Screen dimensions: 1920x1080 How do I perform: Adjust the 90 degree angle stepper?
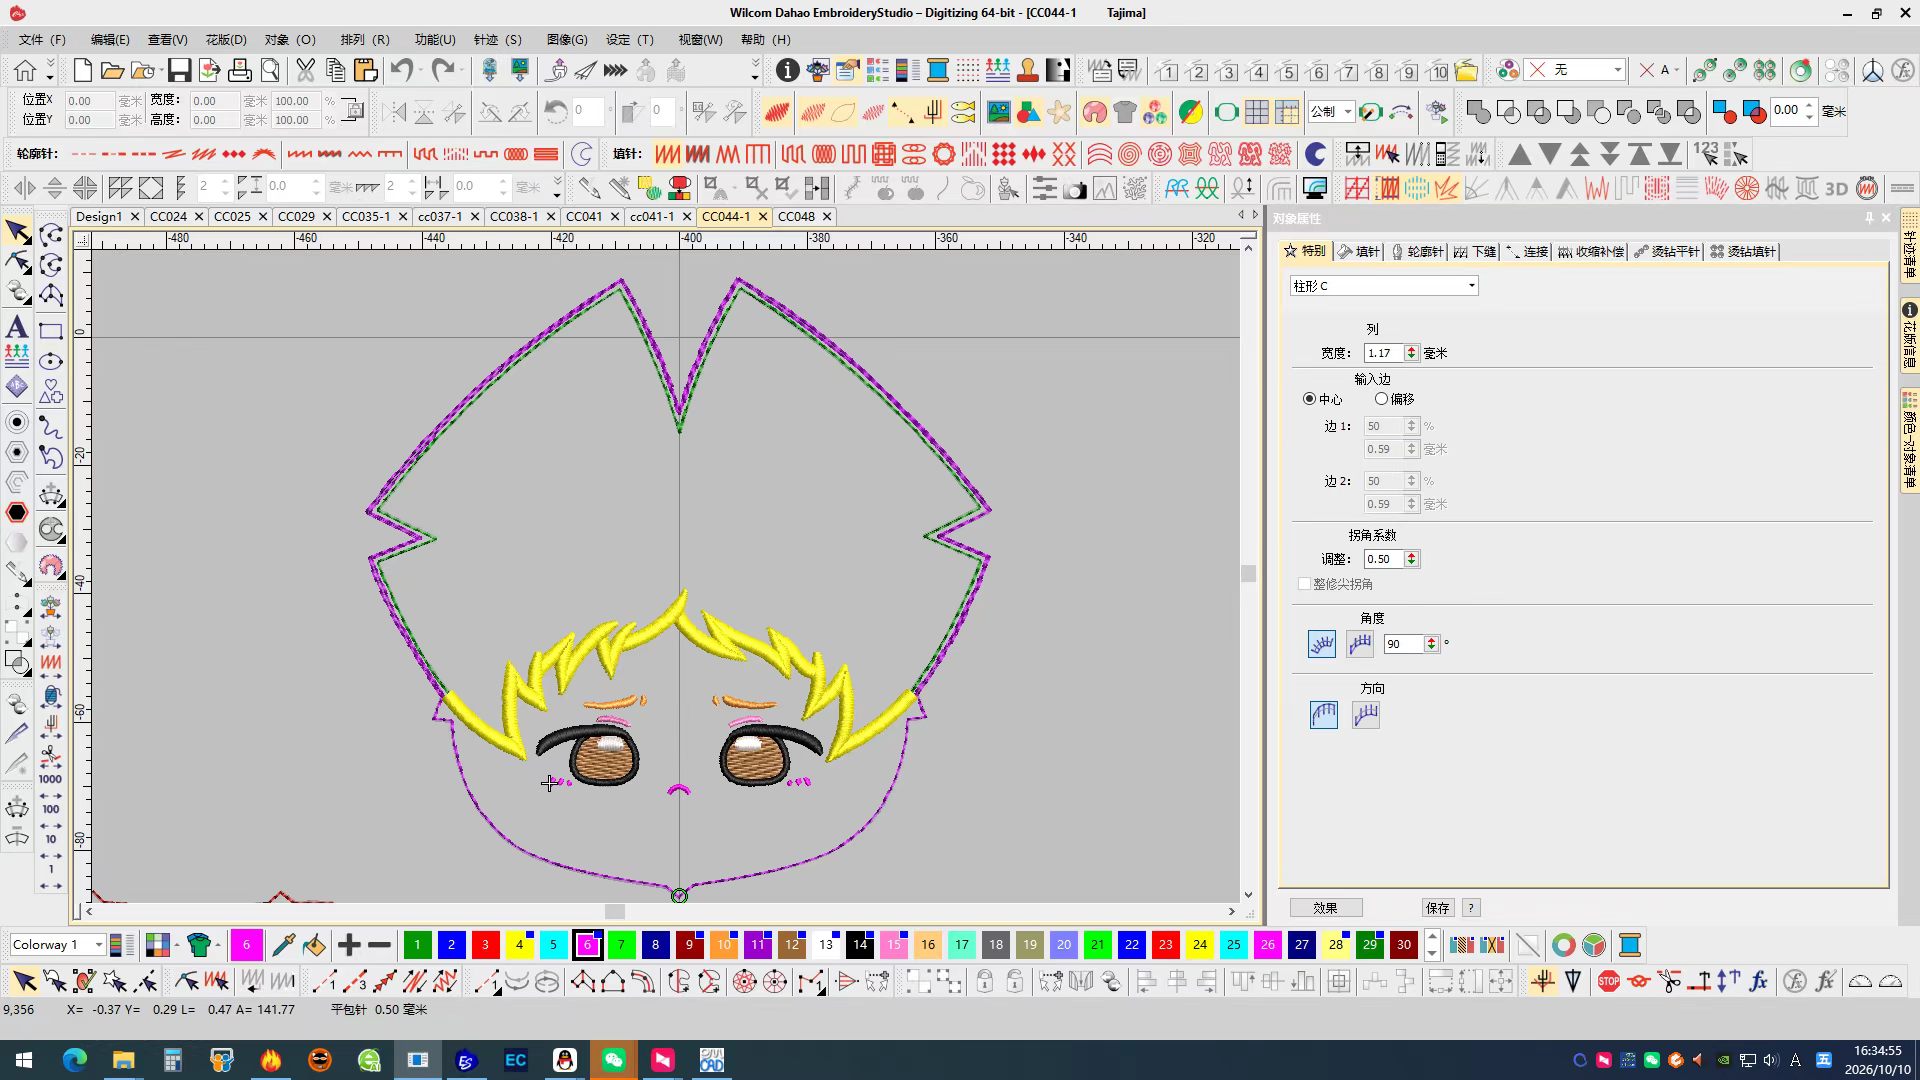point(1431,644)
